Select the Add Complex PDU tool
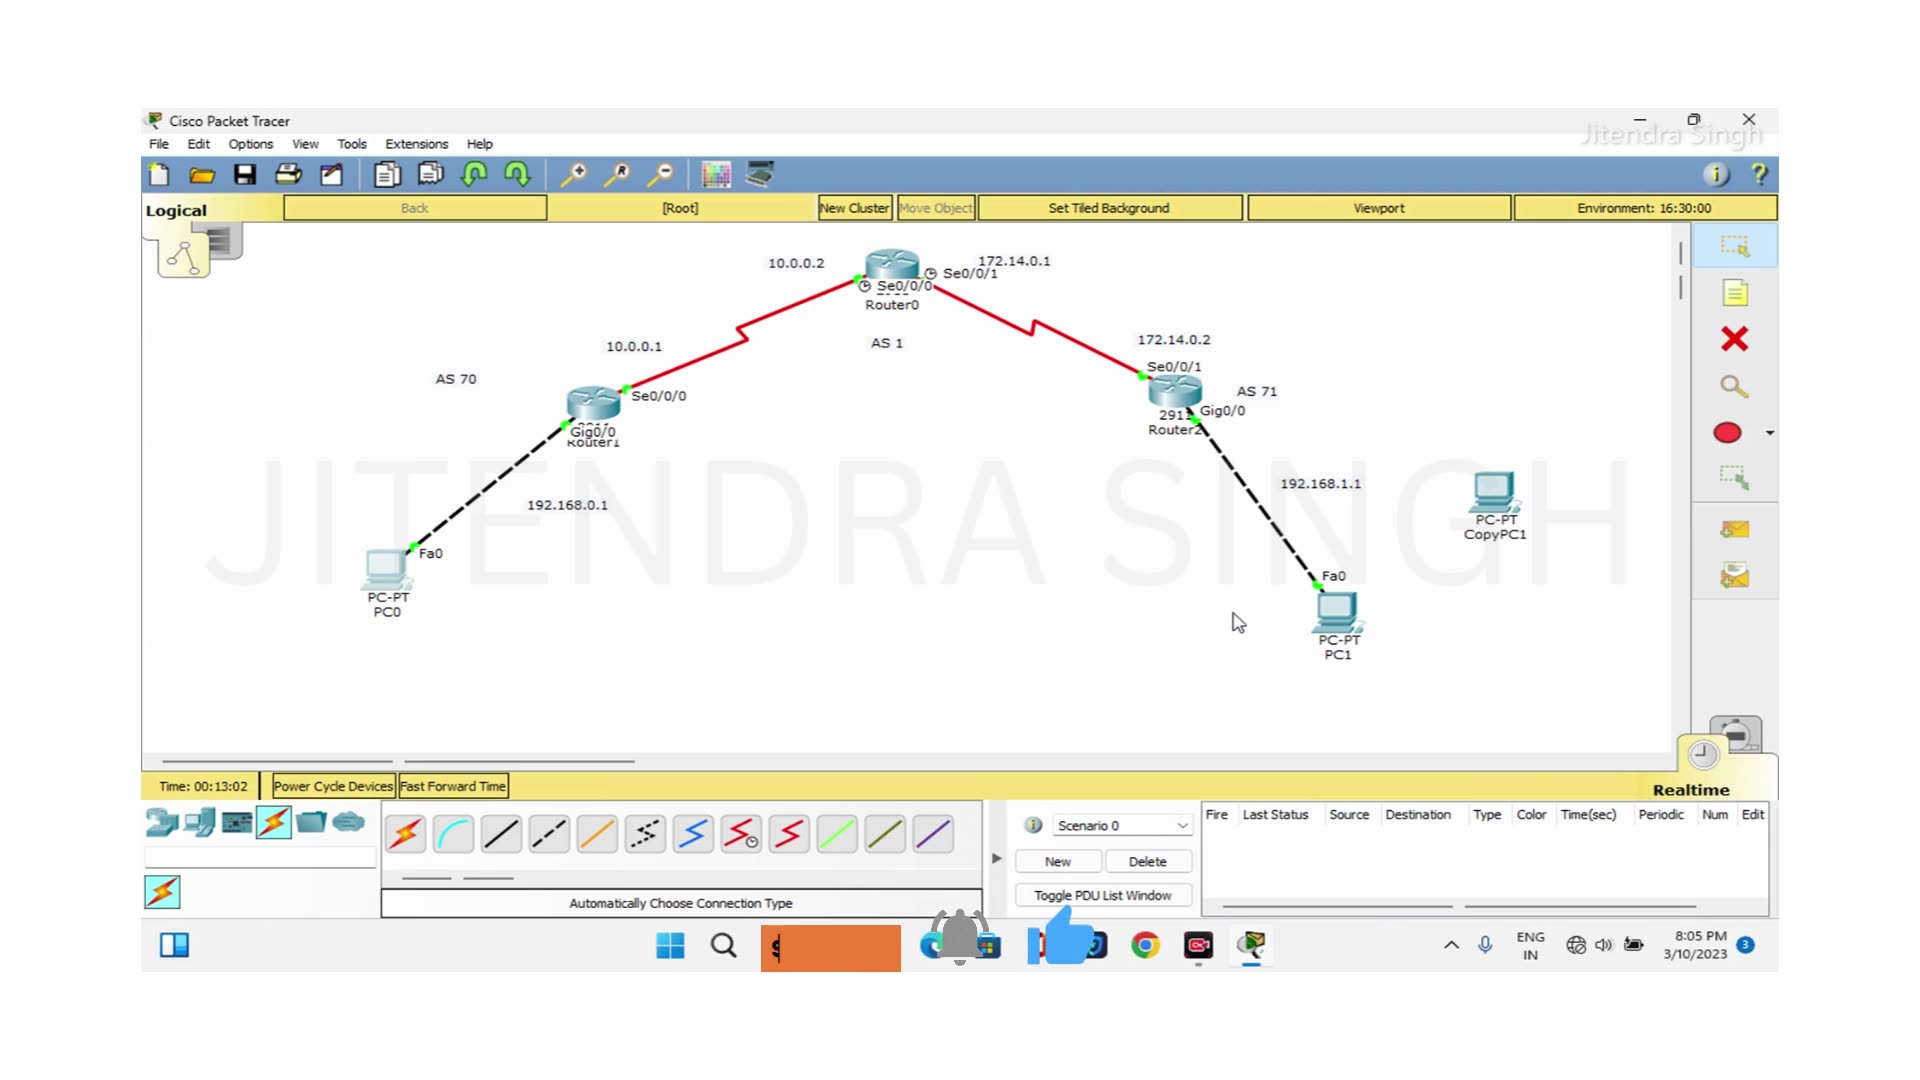Screen dimensions: 1920x1080 [x=1736, y=577]
